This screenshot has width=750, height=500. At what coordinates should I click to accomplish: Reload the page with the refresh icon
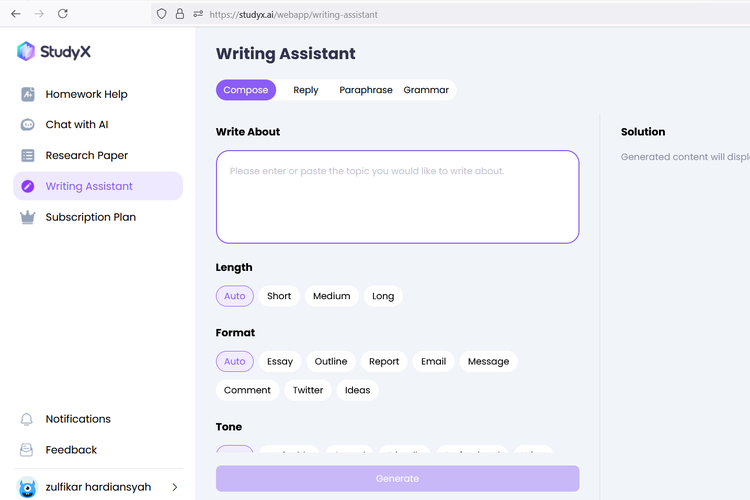(63, 14)
